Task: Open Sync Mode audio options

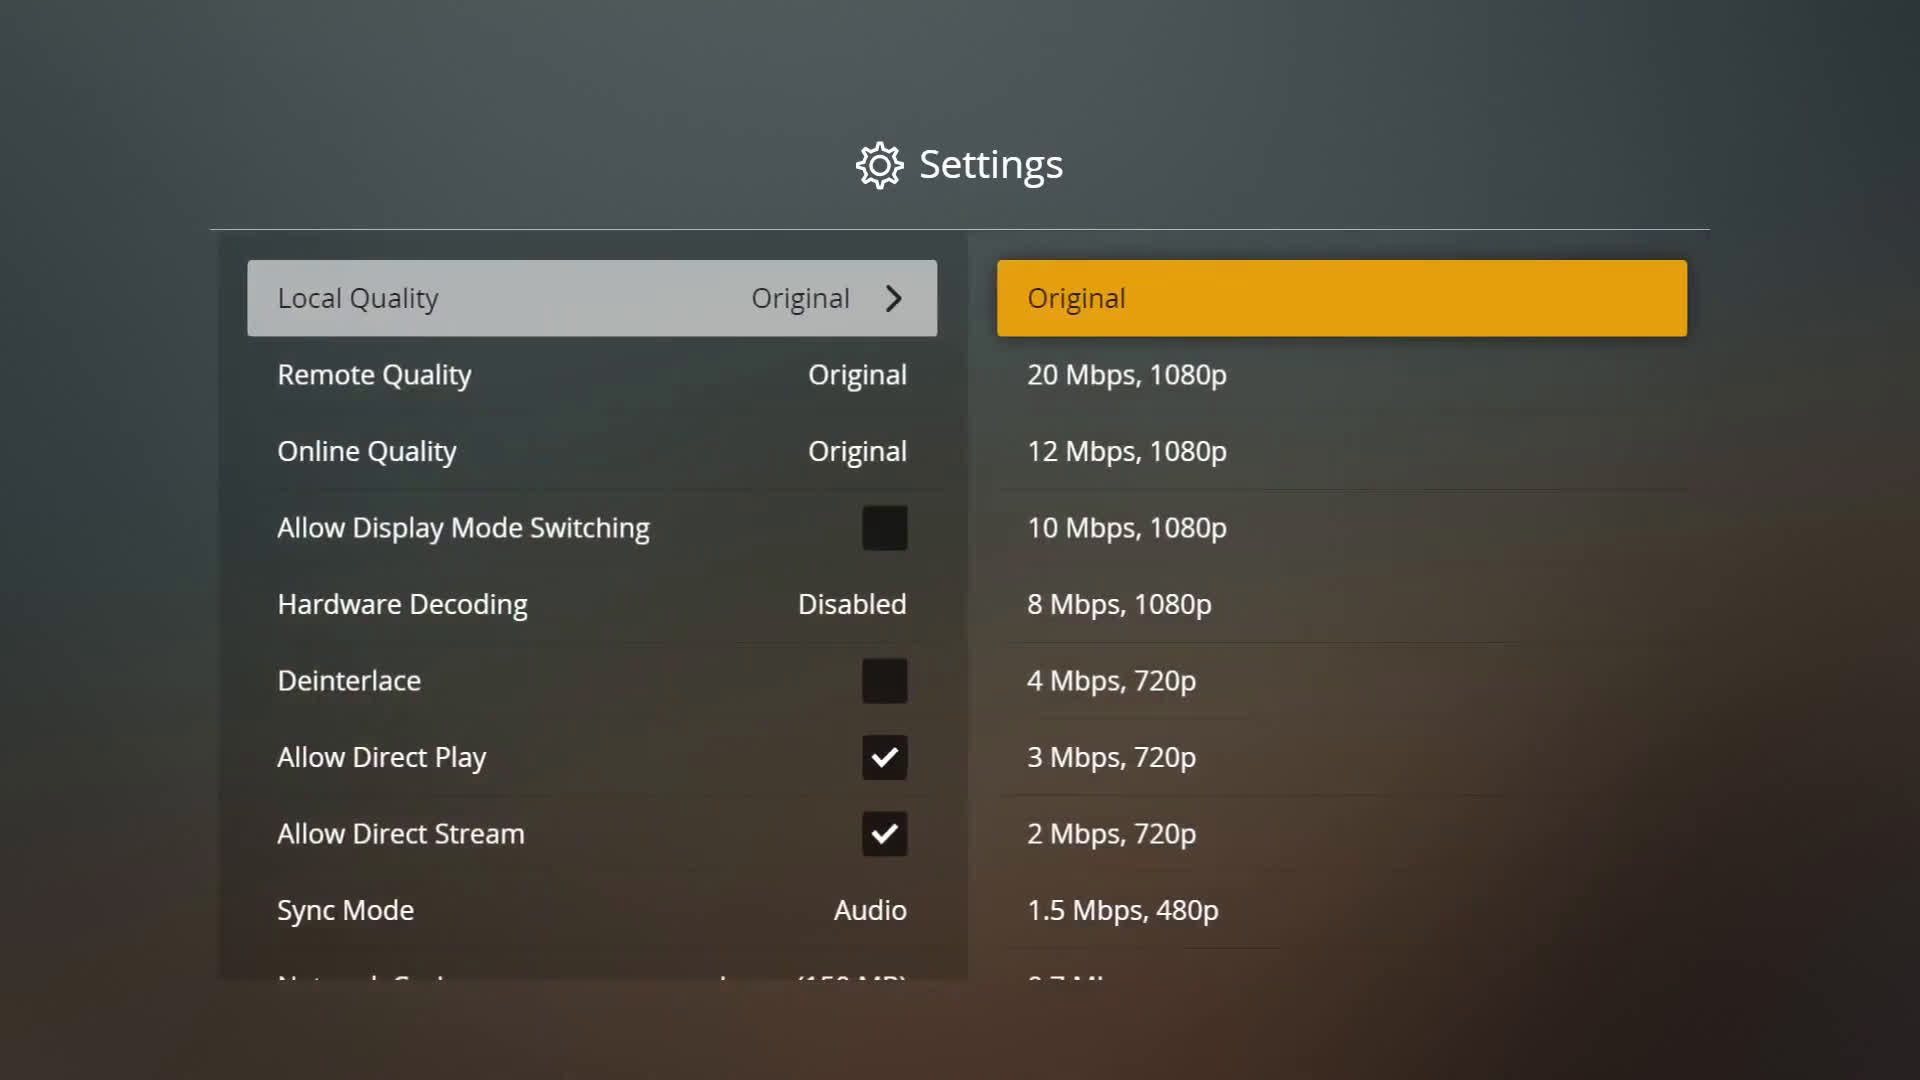Action: coord(592,910)
